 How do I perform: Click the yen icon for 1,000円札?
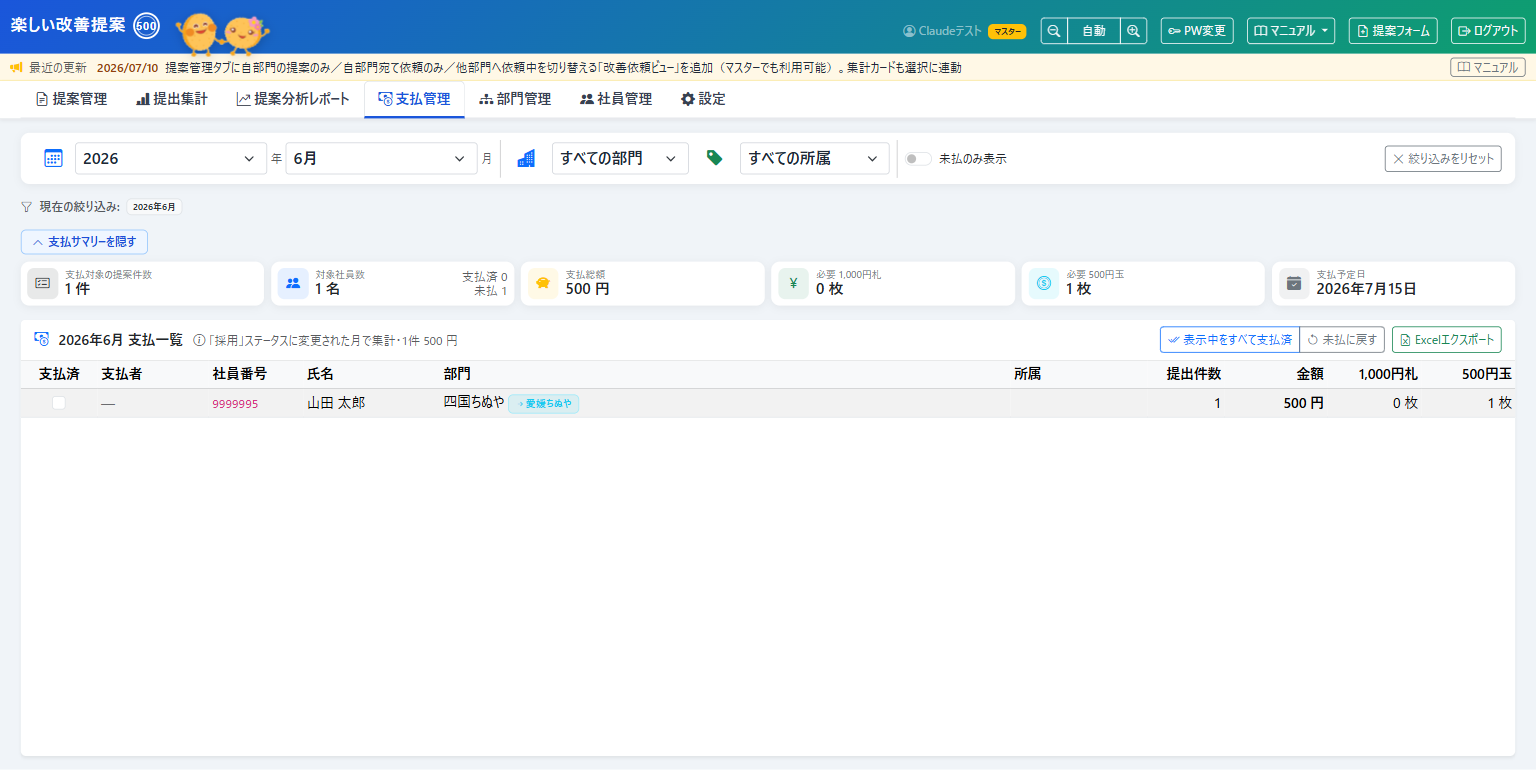794,283
